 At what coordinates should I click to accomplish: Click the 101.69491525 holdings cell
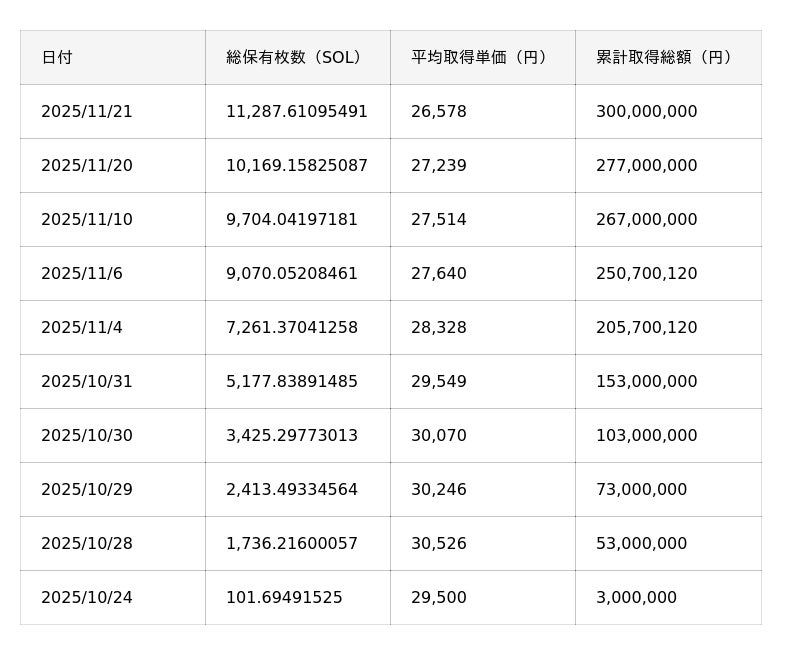tap(284, 598)
